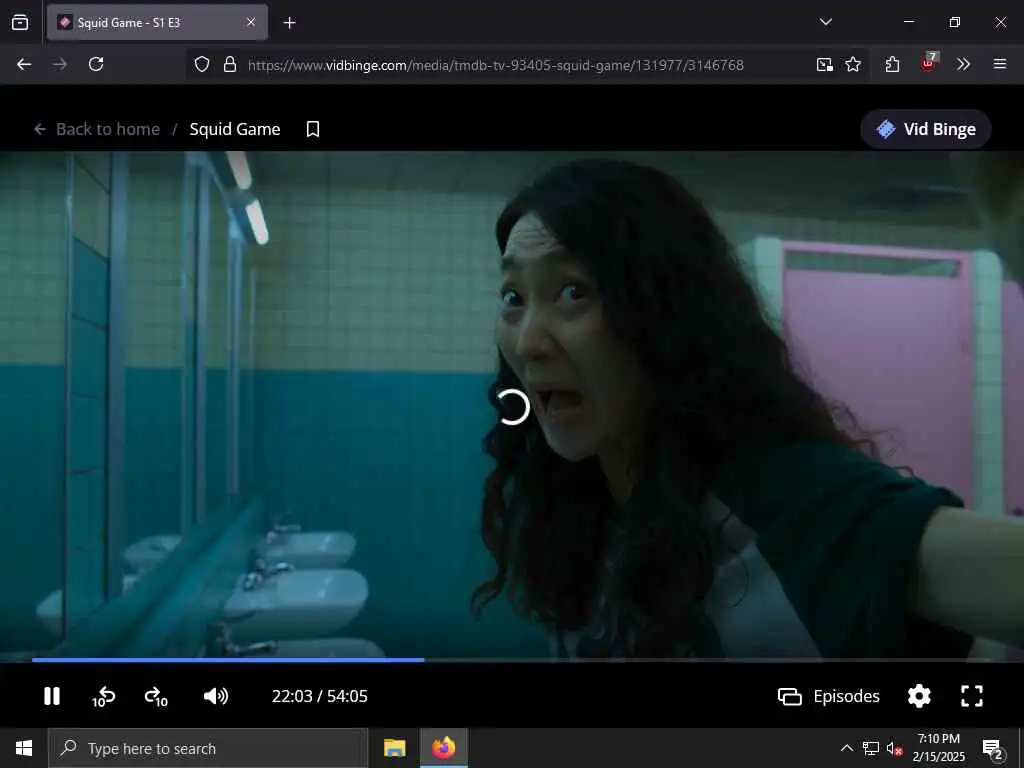Open video player settings gear
The height and width of the screenshot is (768, 1024).
pos(919,696)
